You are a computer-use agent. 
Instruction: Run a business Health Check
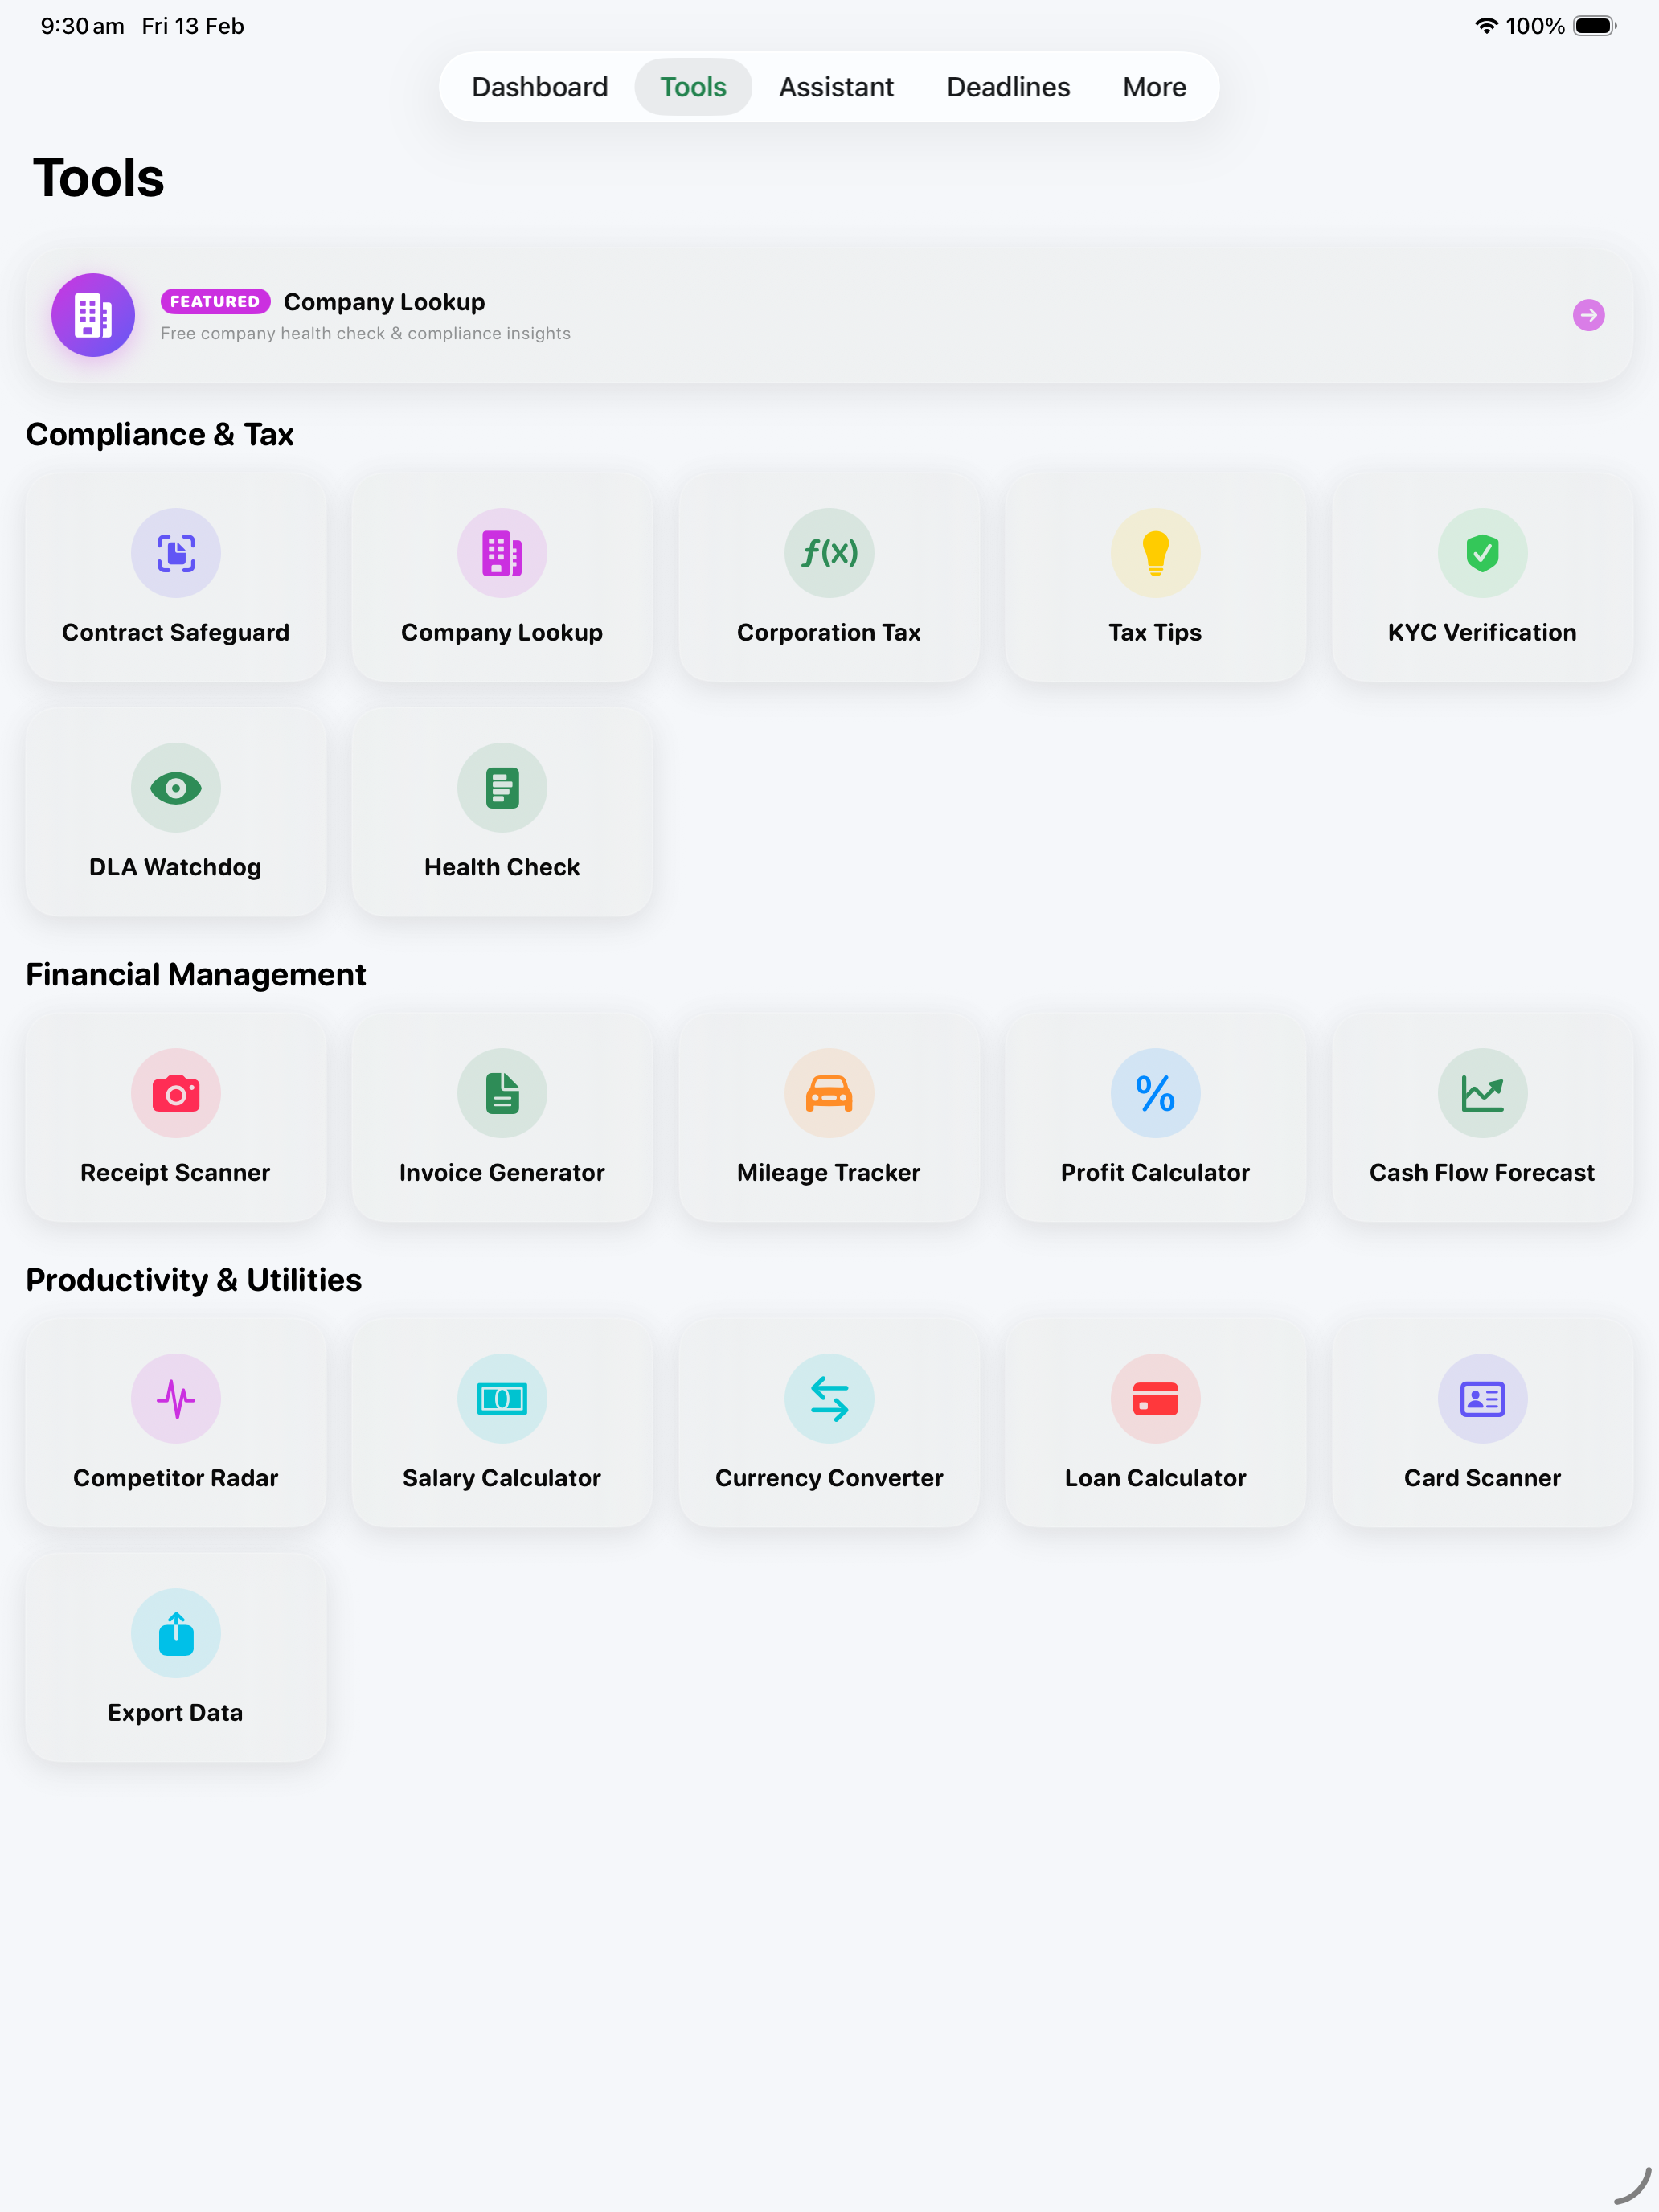[x=502, y=812]
